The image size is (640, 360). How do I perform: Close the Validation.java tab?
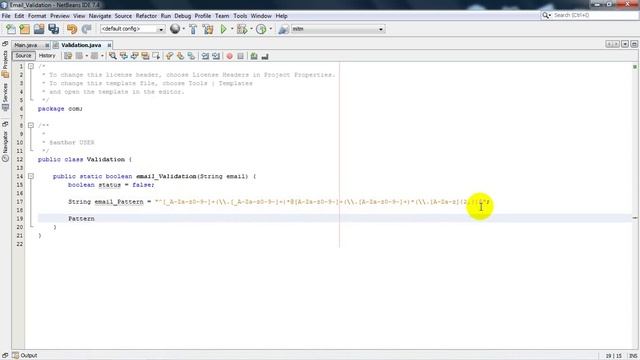[x=109, y=45]
